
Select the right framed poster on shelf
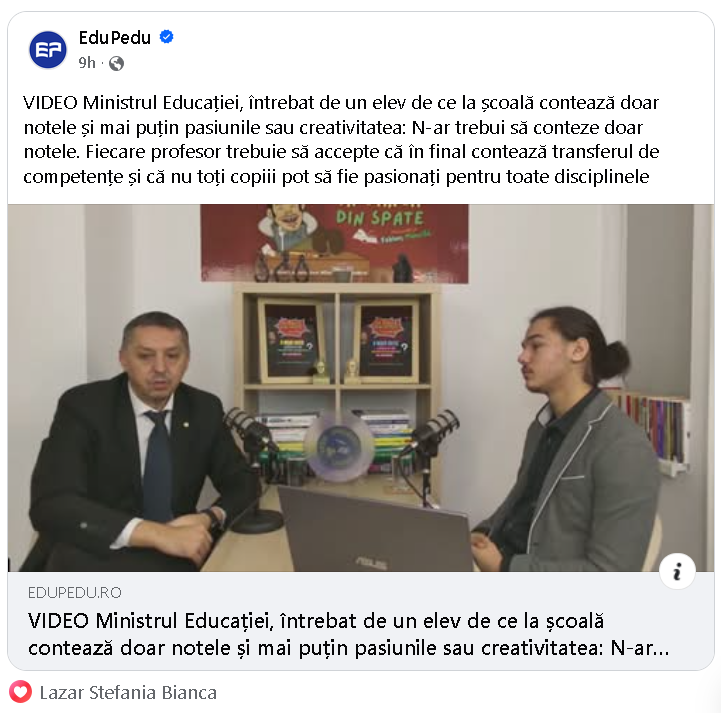(386, 341)
